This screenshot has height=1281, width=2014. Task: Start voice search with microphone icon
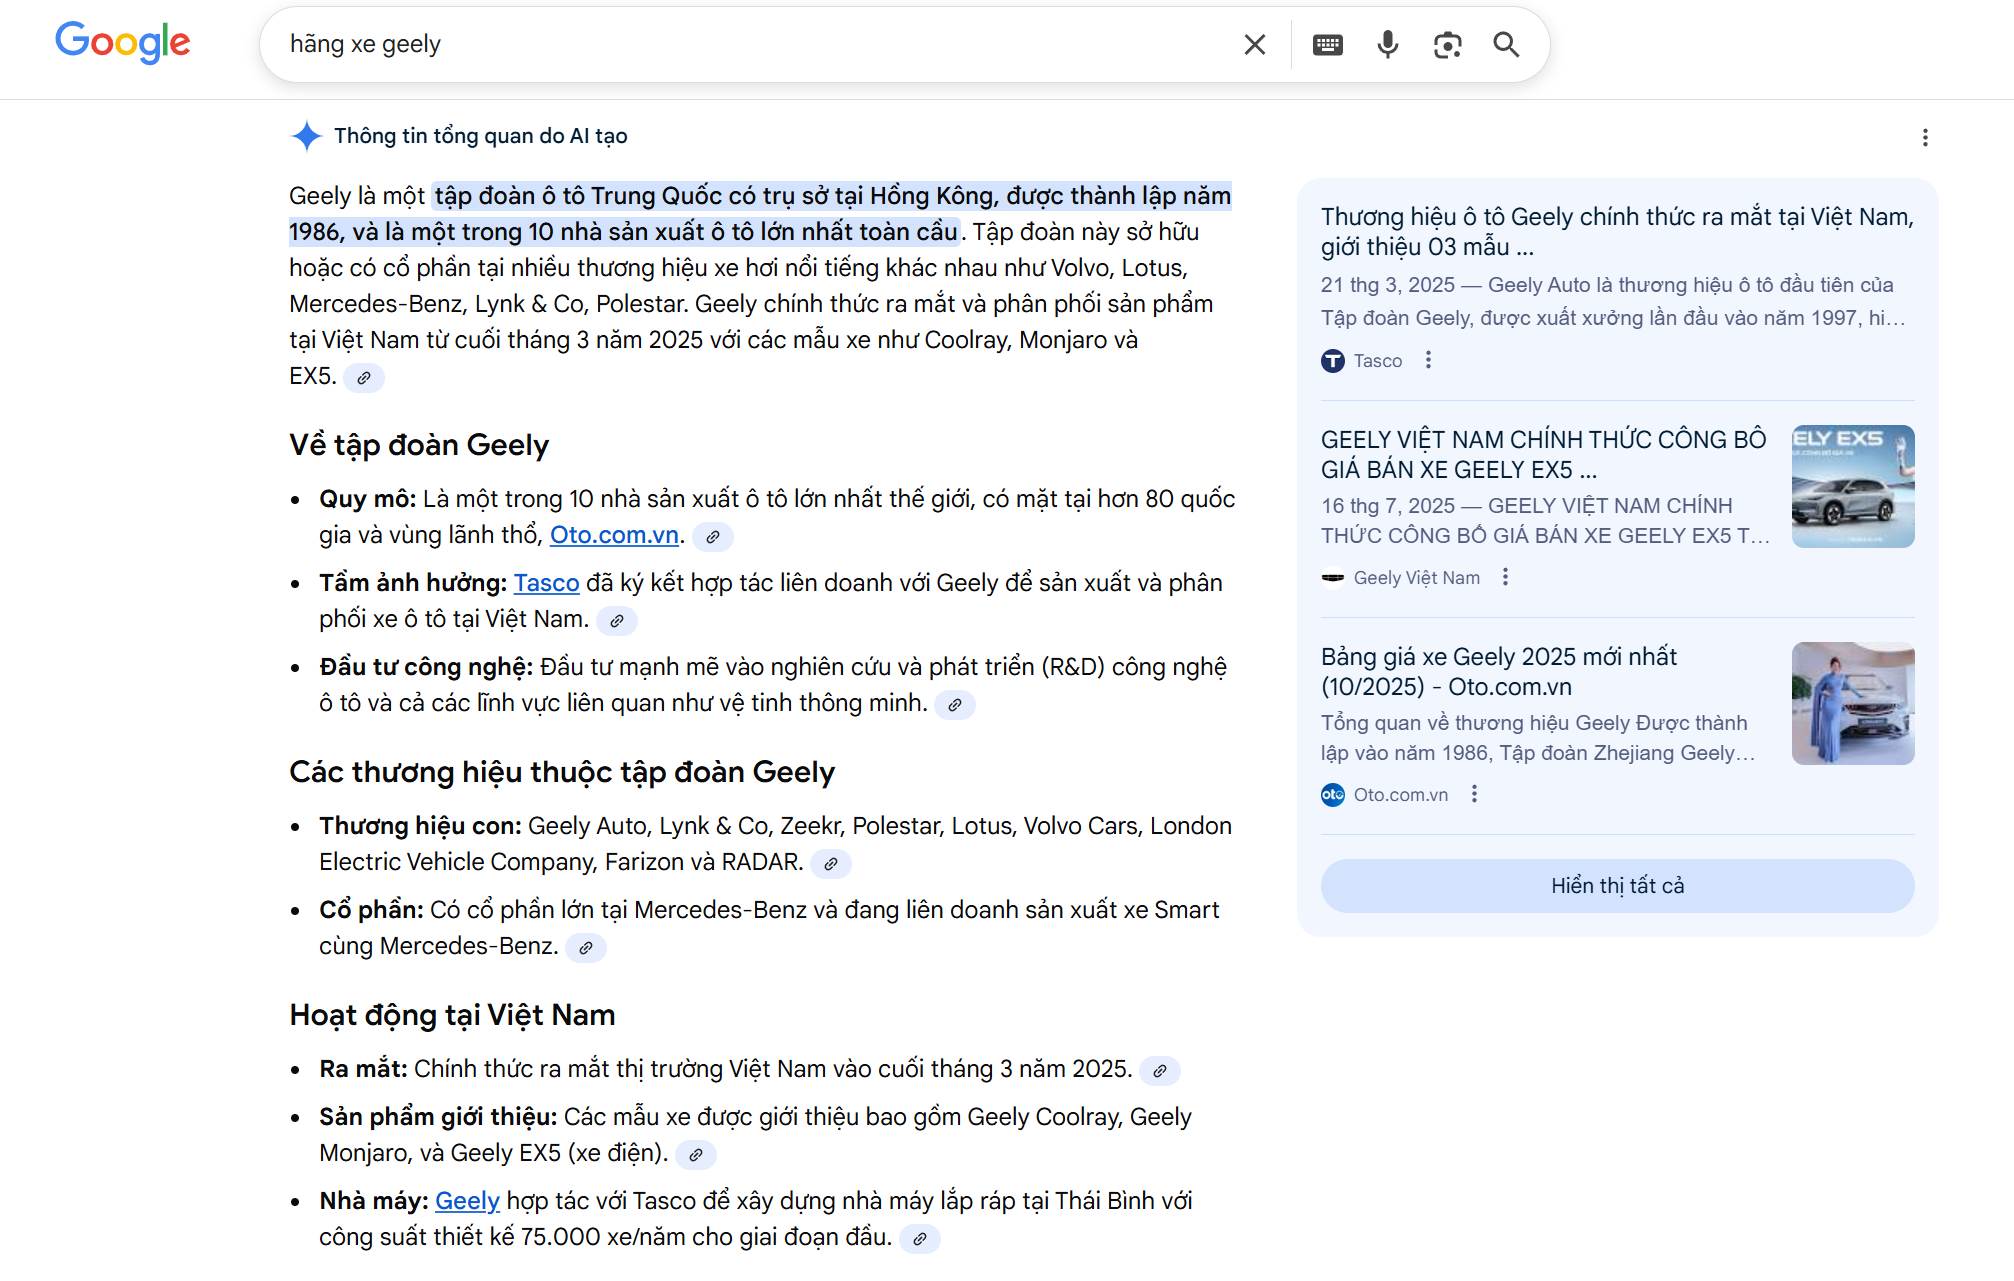point(1387,44)
